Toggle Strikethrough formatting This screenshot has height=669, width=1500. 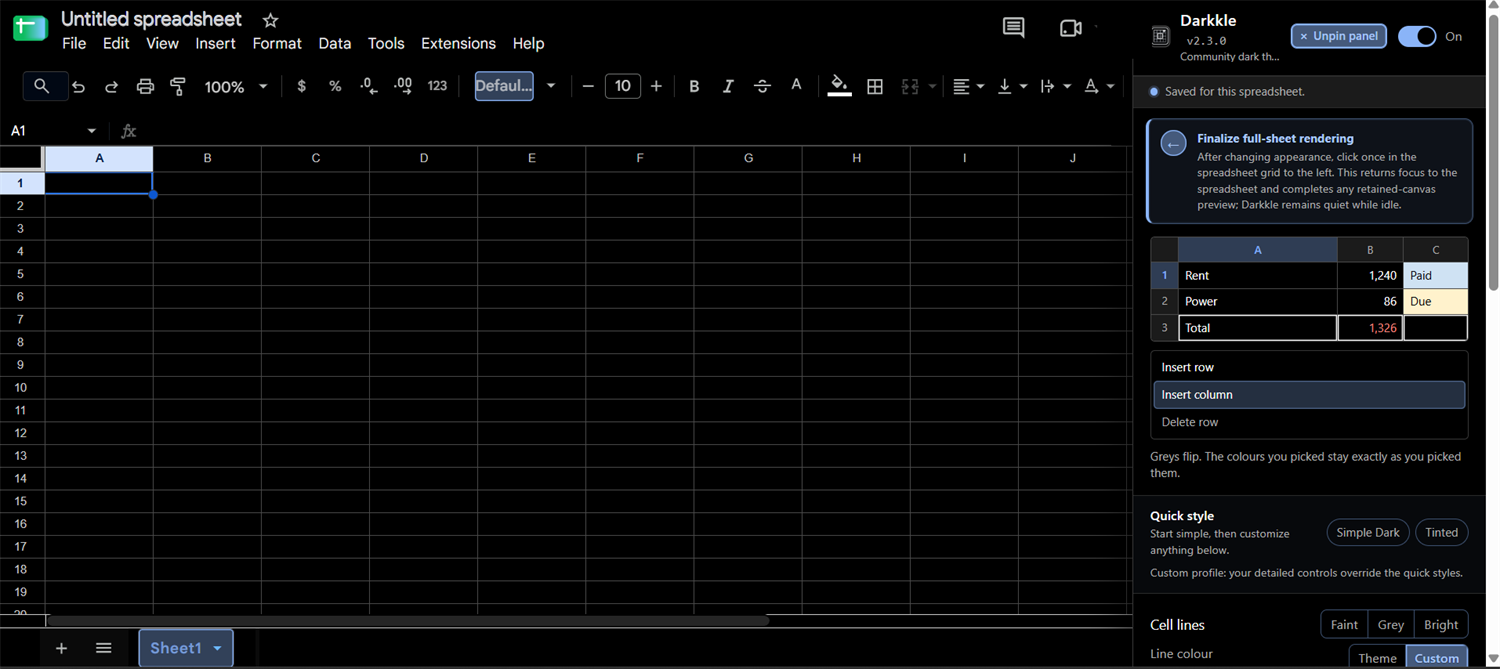[762, 86]
